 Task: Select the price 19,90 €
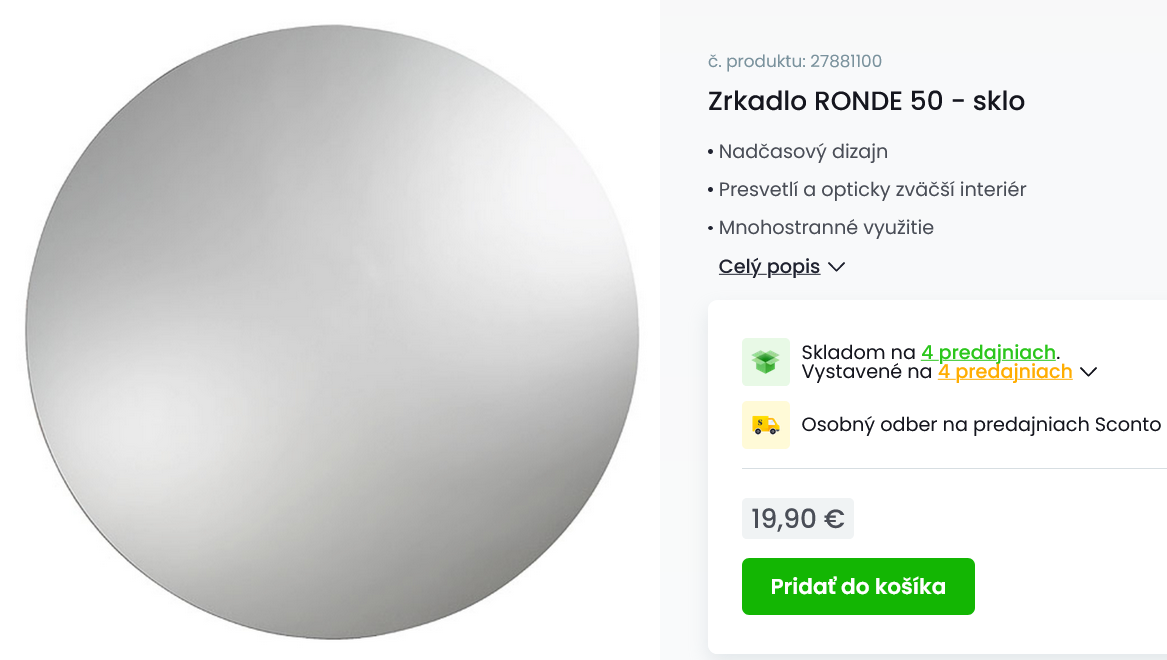coord(797,518)
